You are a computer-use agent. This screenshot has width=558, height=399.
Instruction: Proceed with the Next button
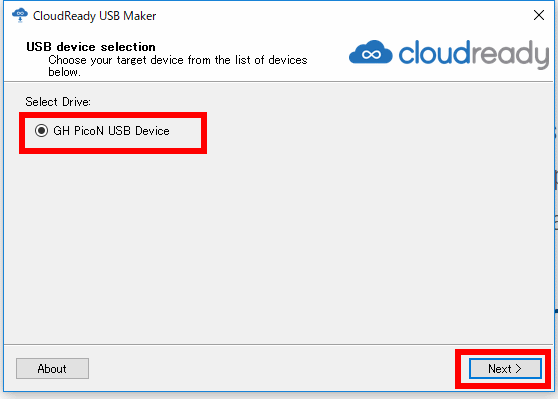(505, 369)
